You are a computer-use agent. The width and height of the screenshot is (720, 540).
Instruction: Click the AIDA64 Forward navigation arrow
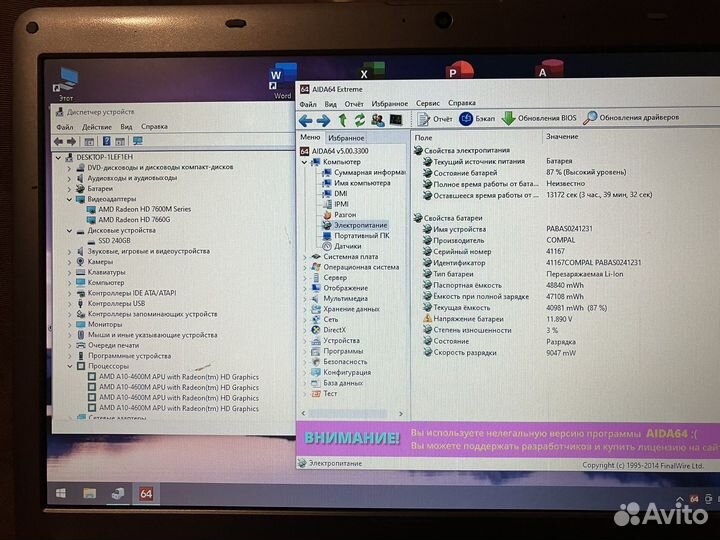tap(323, 119)
